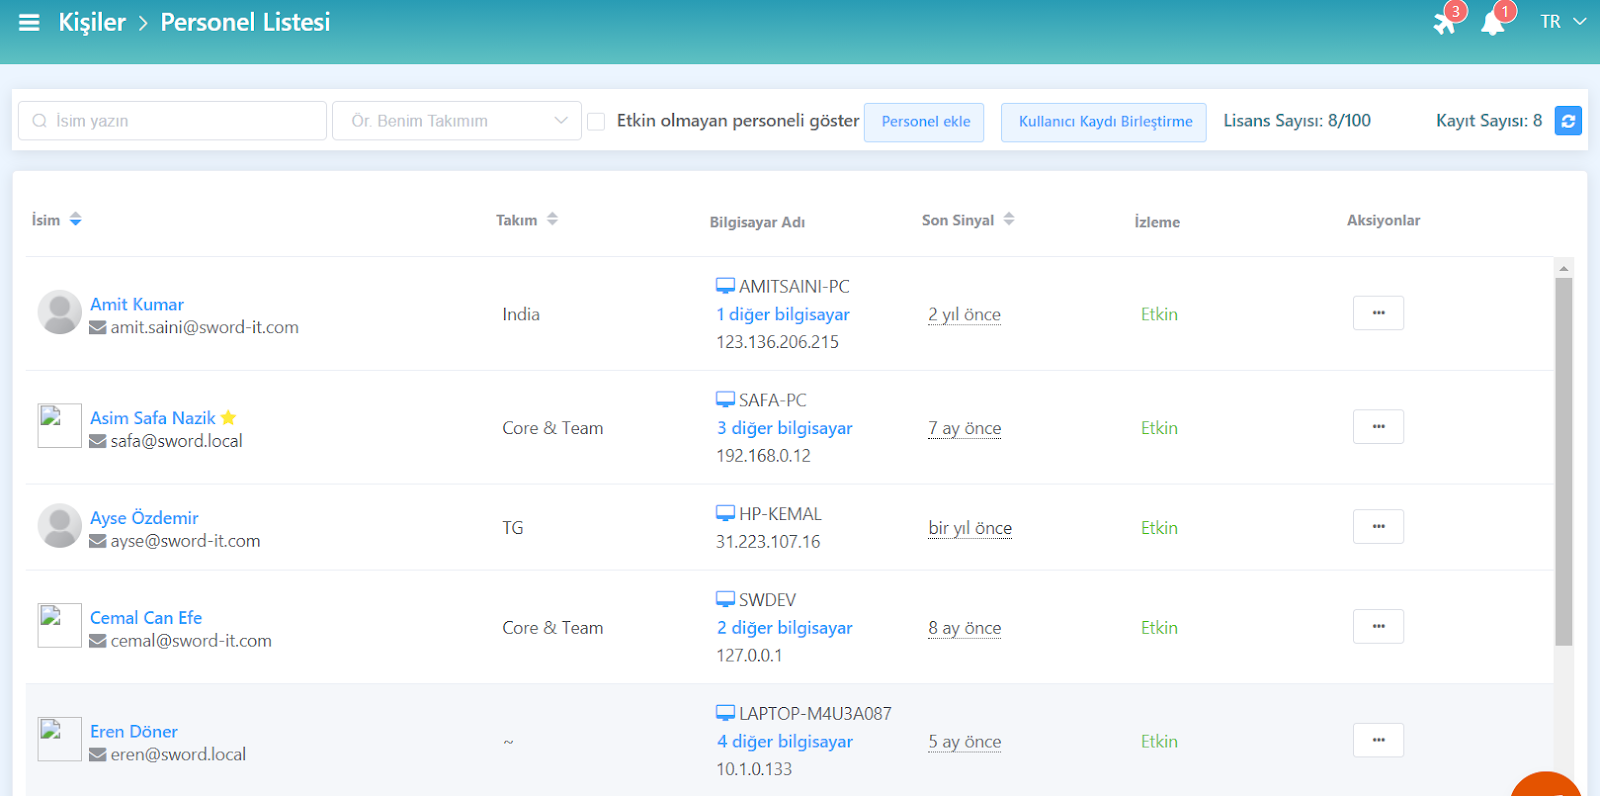This screenshot has width=1600, height=796.
Task: Click the name search input field
Action: pyautogui.click(x=182, y=121)
